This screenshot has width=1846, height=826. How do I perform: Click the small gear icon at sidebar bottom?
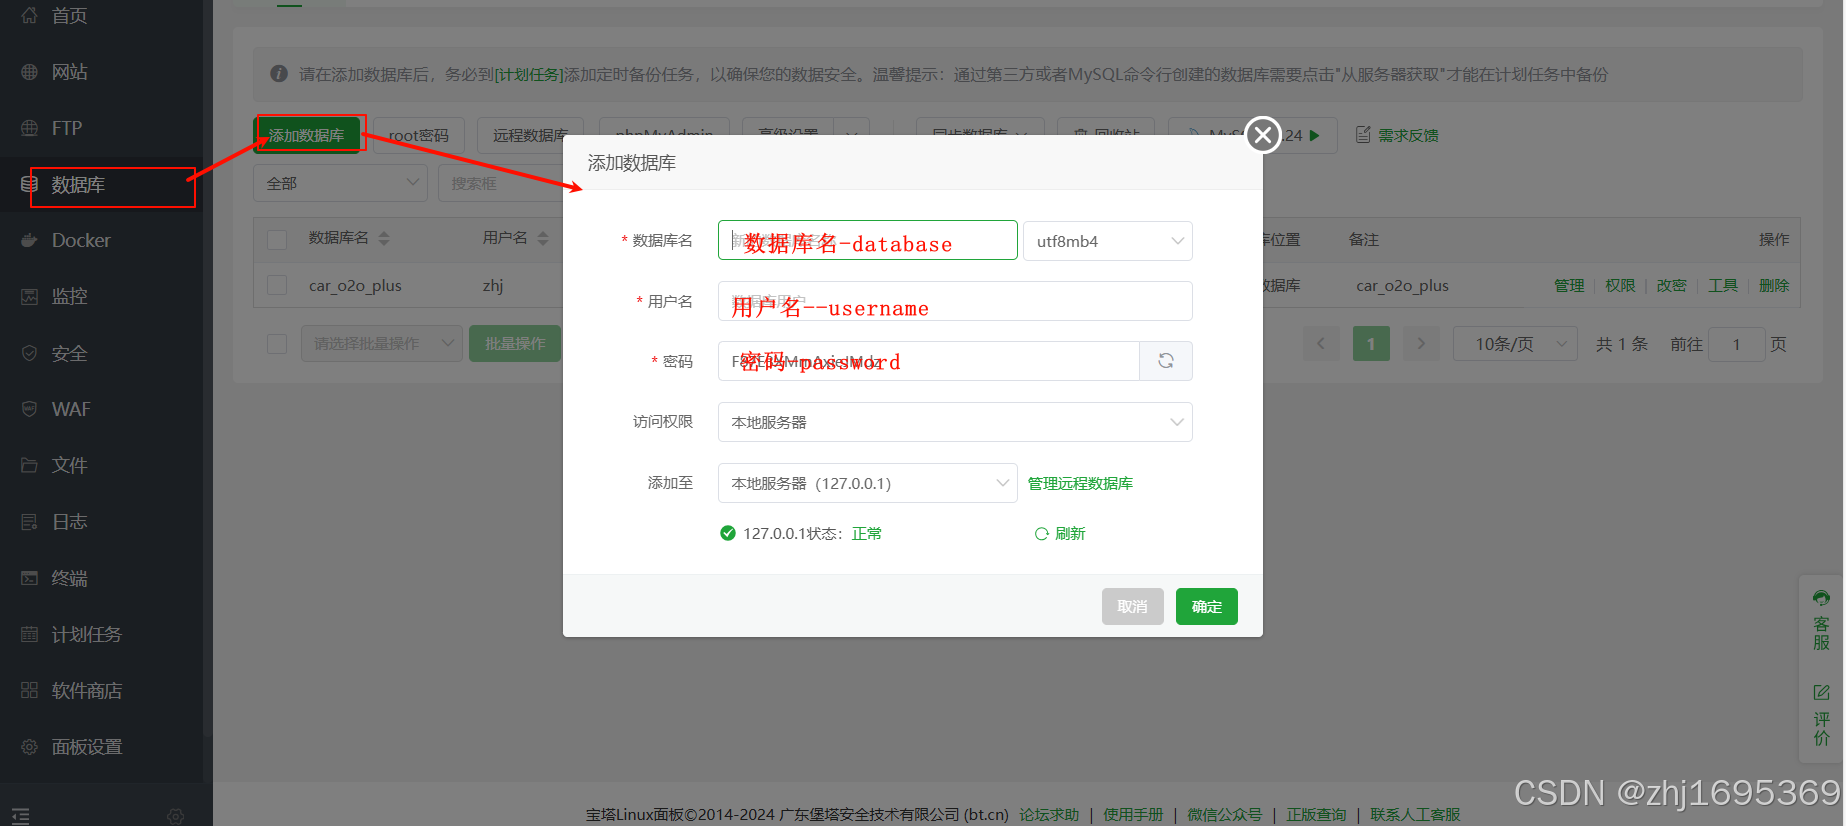[176, 816]
